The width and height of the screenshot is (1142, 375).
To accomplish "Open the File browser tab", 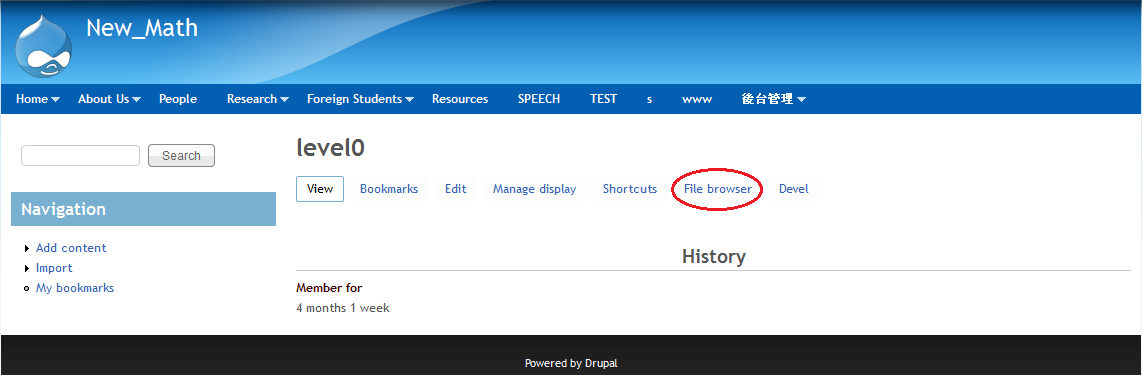I will (x=718, y=189).
